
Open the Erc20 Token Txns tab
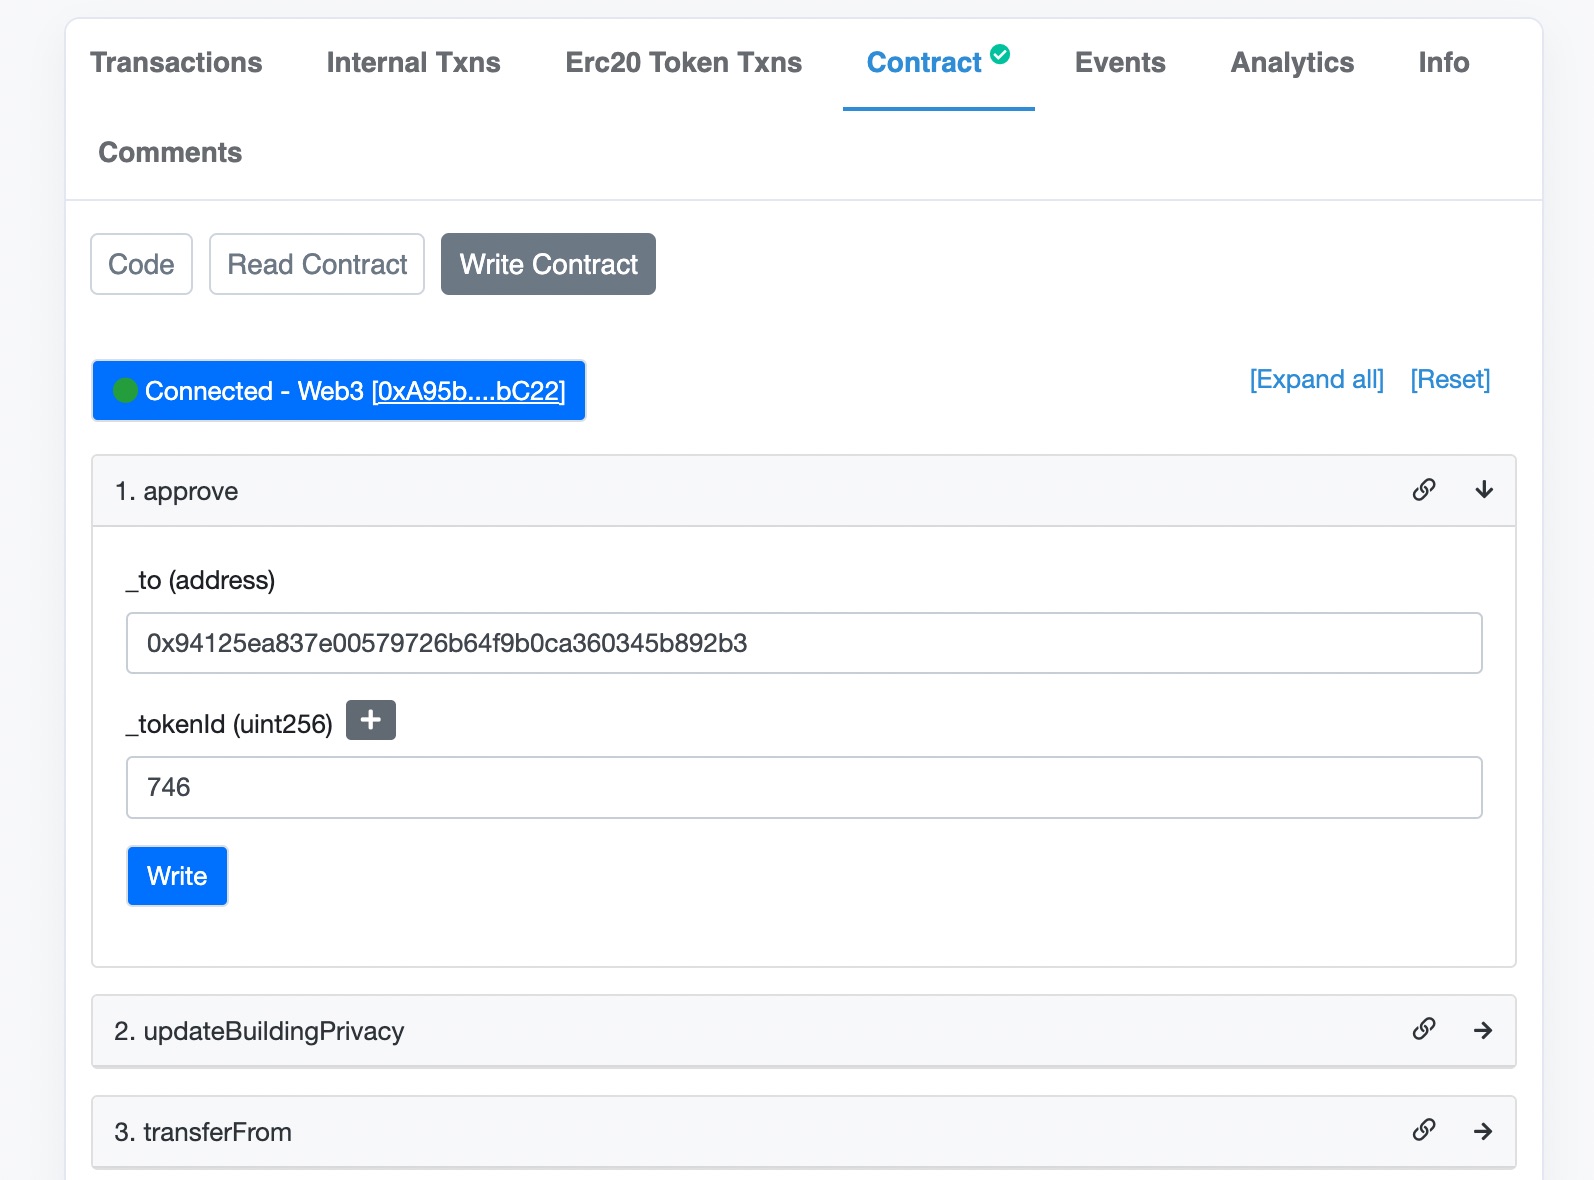683,62
